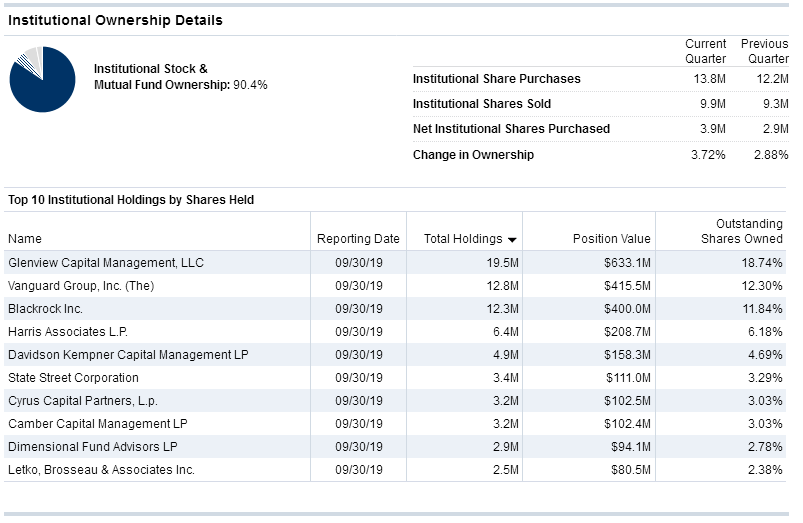
Task: Sort by Total Holdings descending arrow
Action: click(512, 240)
